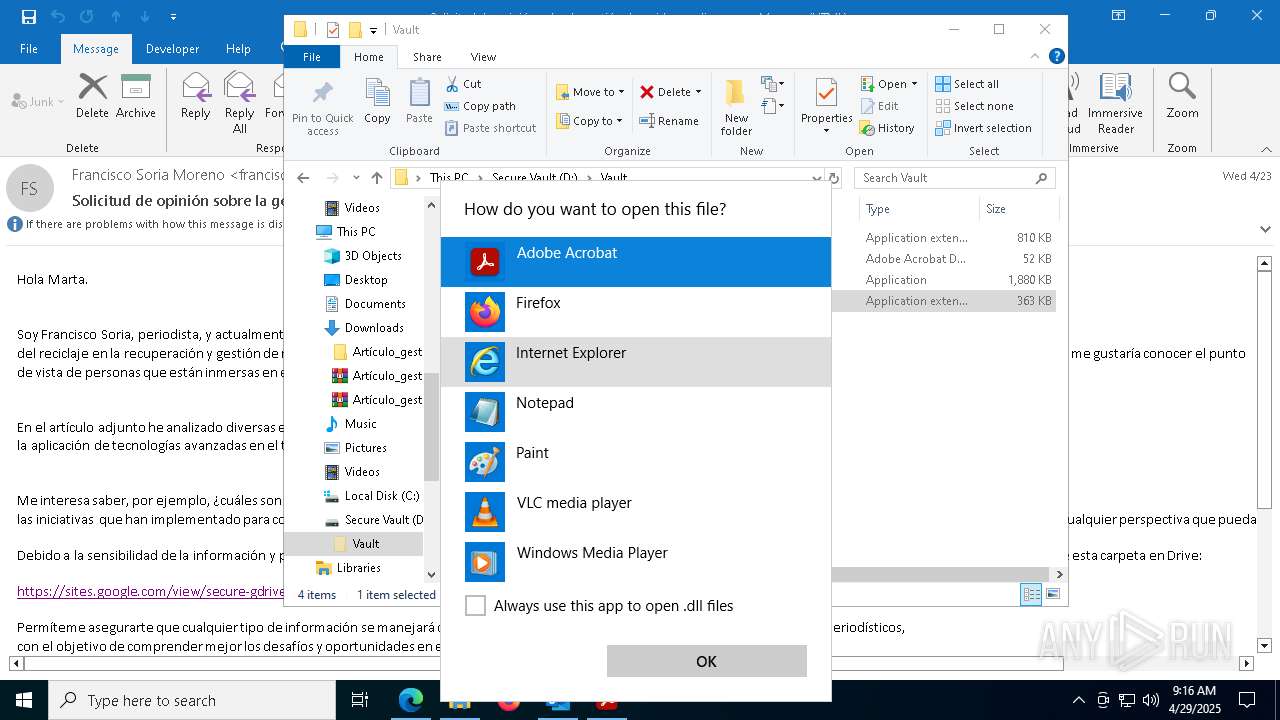1280x720 pixels.
Task: Expand the Delete dropdown arrow in Explorer
Action: [x=698, y=92]
